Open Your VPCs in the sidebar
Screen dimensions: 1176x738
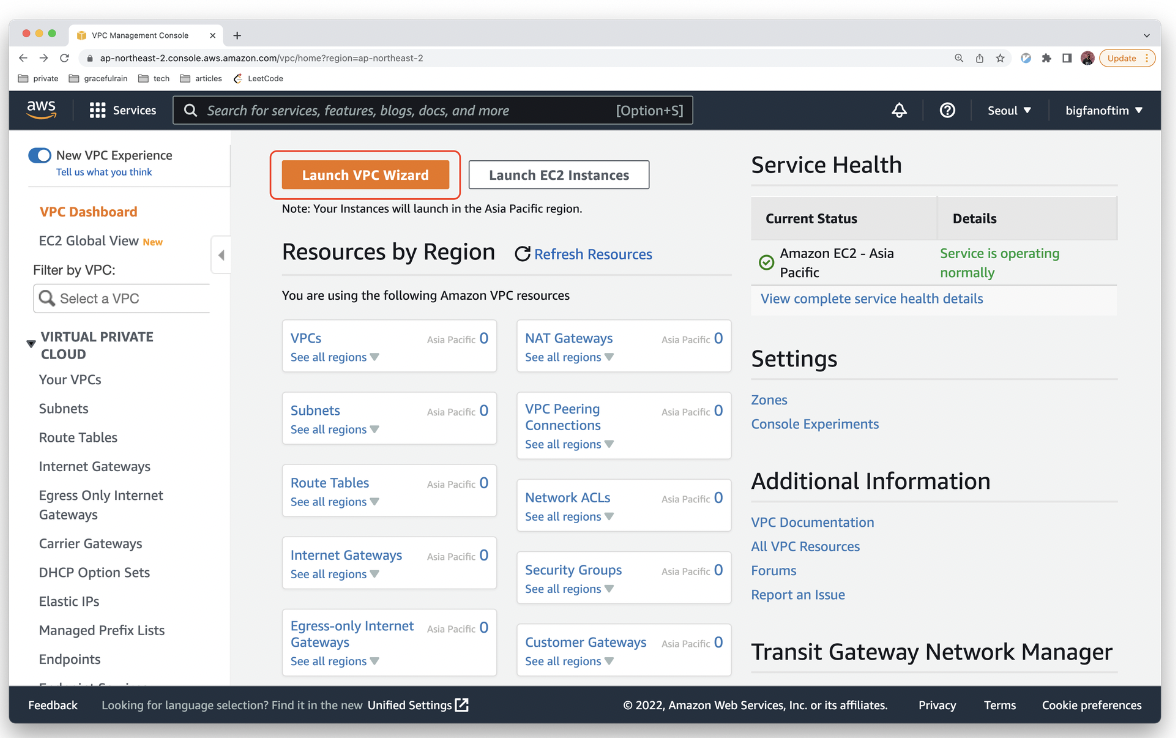(x=70, y=380)
